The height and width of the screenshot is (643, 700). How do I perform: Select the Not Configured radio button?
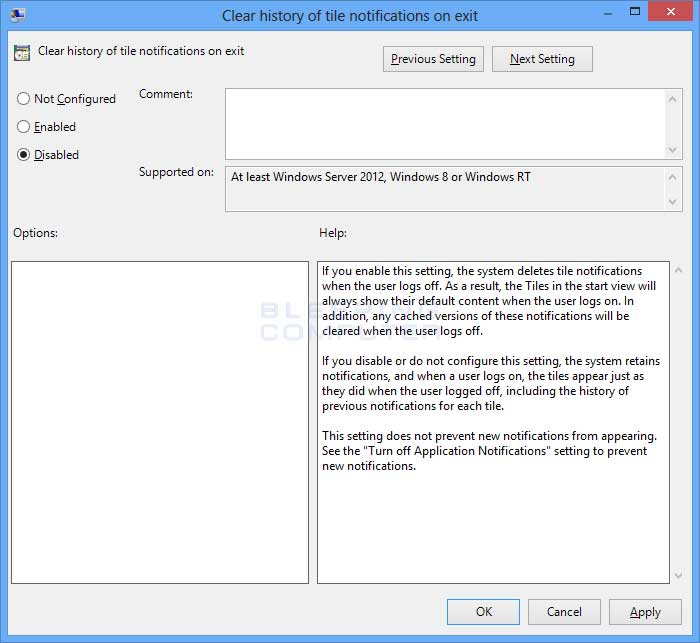point(23,98)
